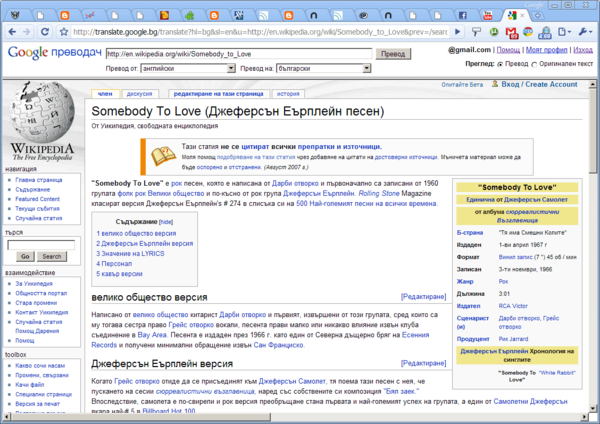Open the Рик Jarrard producer link
The image size is (600, 424).
[513, 339]
